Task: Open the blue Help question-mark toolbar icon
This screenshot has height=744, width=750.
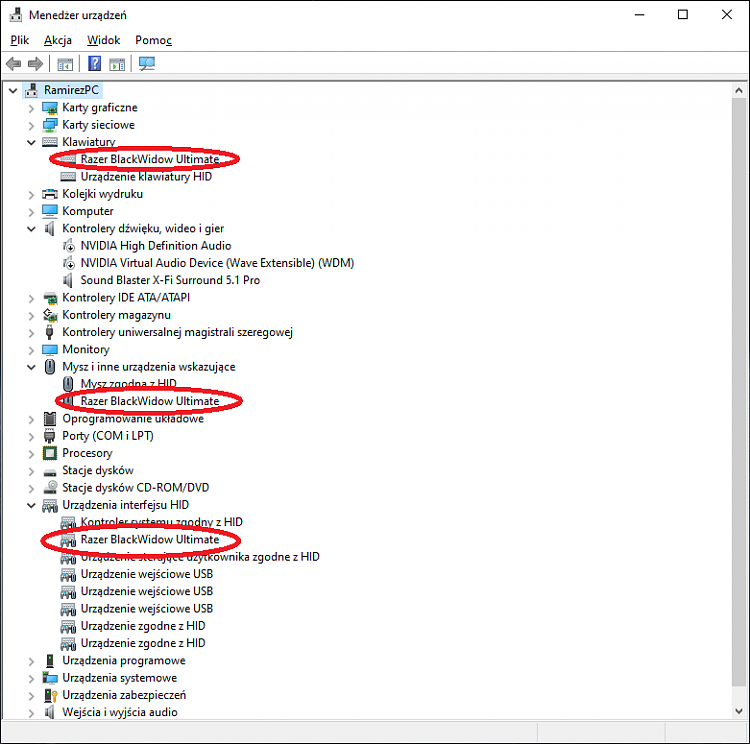Action: click(x=94, y=63)
